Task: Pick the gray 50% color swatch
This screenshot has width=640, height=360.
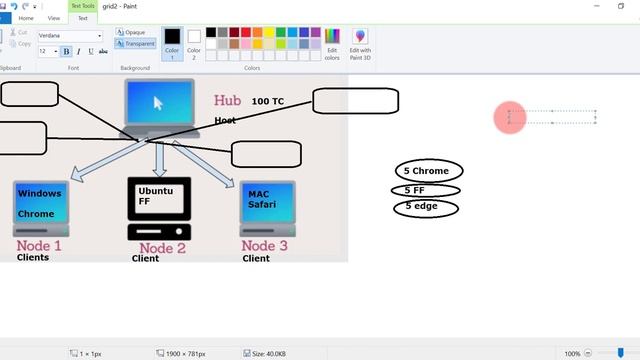Action: (x=222, y=32)
